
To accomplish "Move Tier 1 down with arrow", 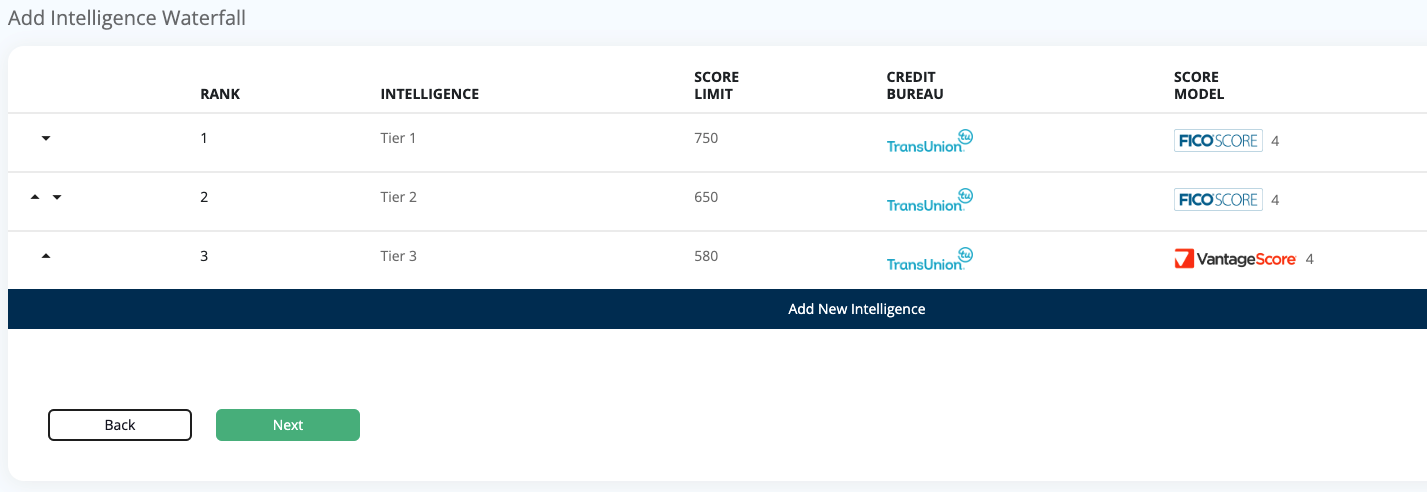I will tap(45, 139).
